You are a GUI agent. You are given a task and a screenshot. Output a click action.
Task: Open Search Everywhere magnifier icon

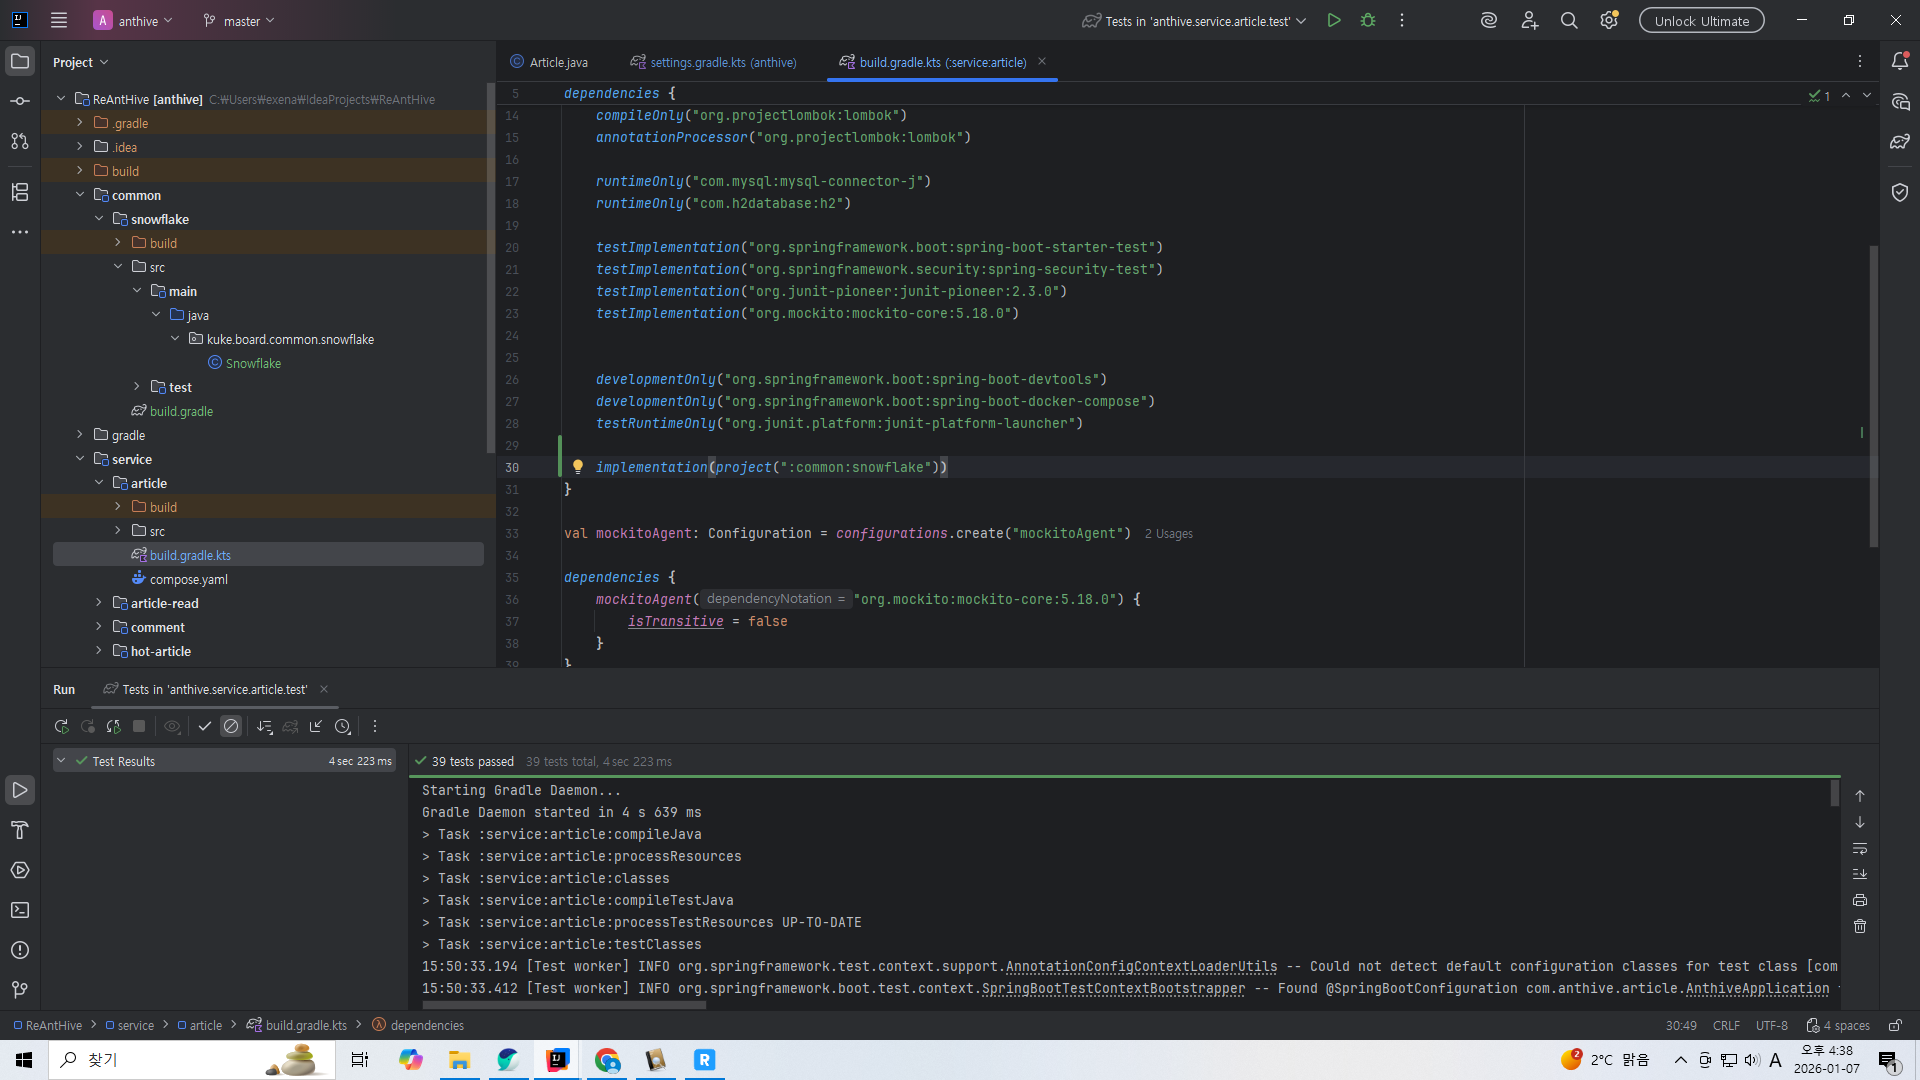coord(1569,21)
